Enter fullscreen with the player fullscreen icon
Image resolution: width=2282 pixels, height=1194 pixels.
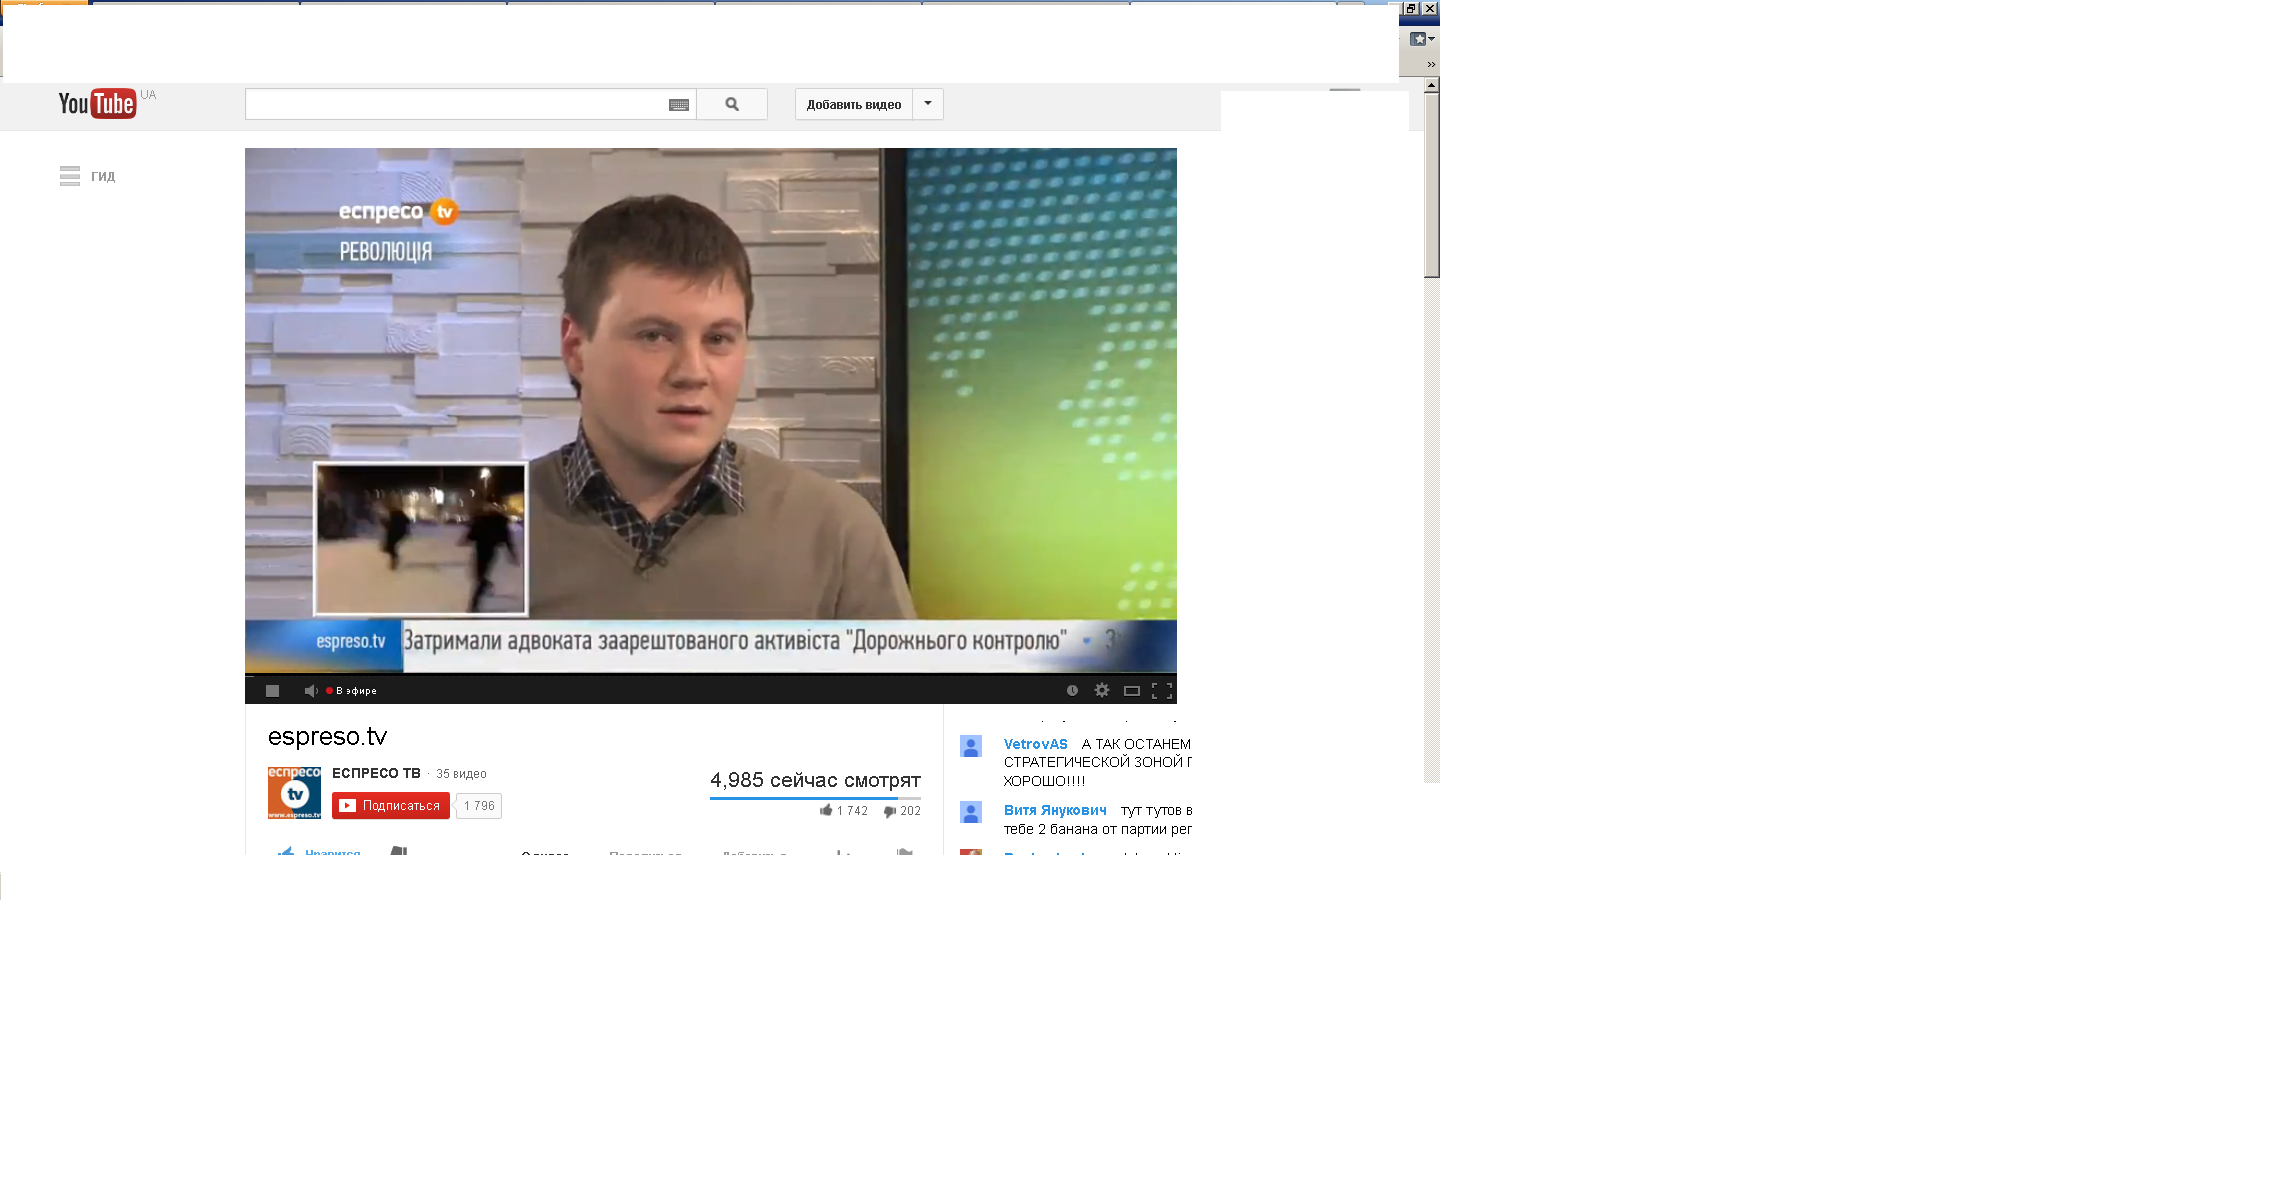[1162, 691]
